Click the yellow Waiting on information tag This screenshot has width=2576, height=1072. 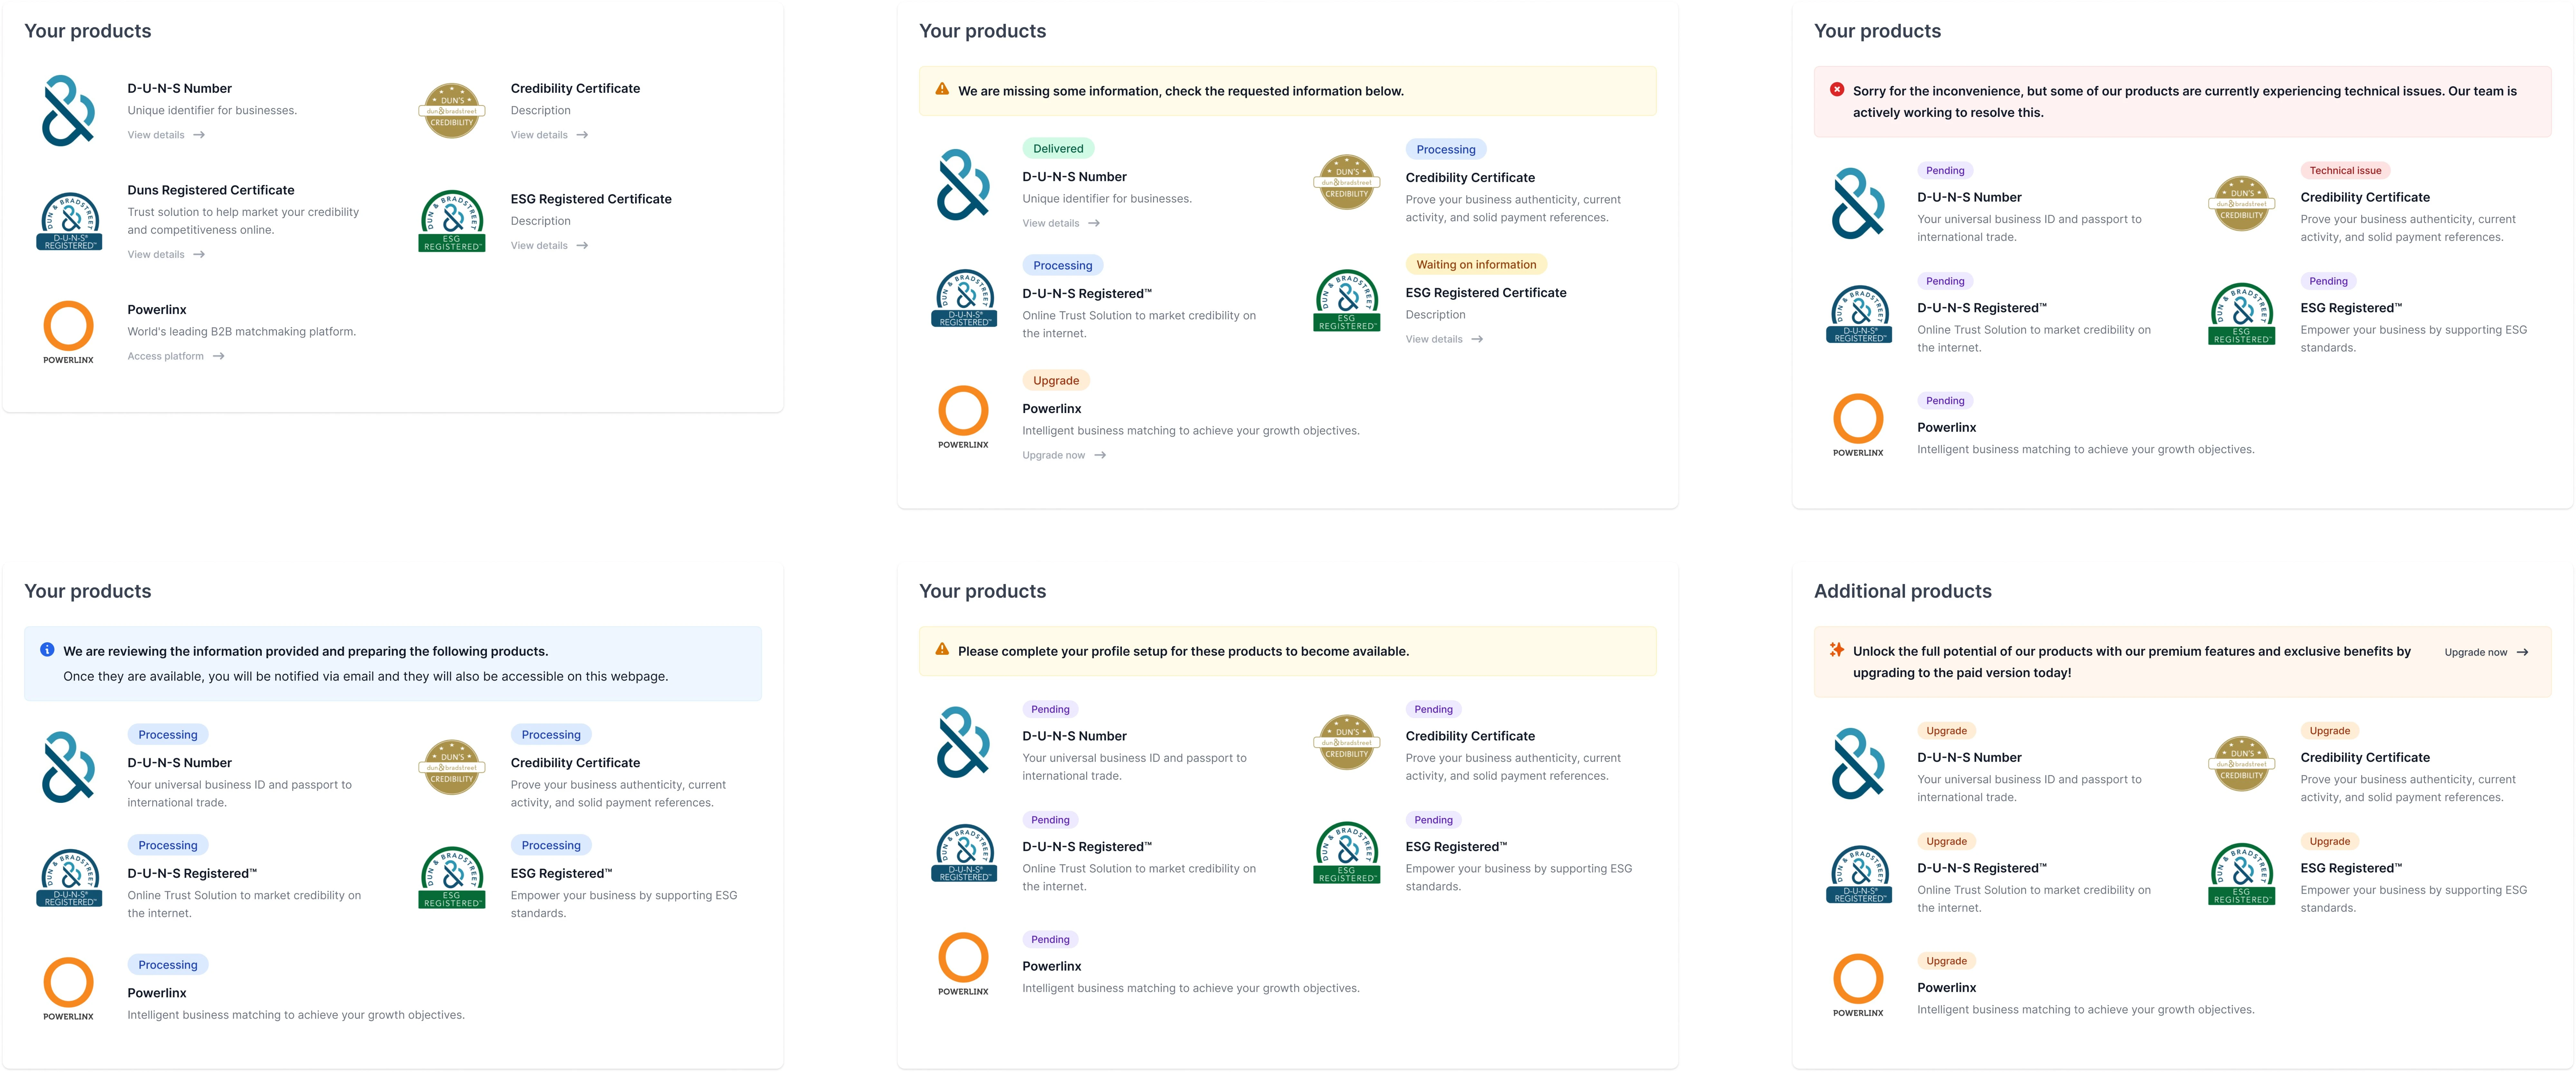click(1476, 265)
